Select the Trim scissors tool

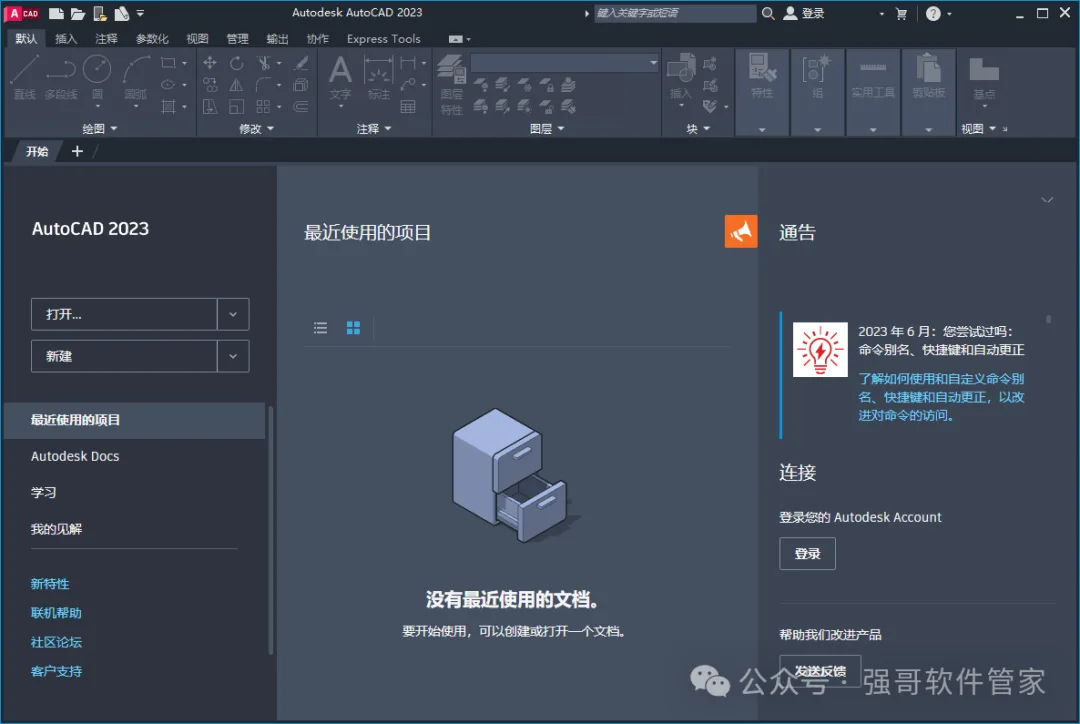point(264,63)
